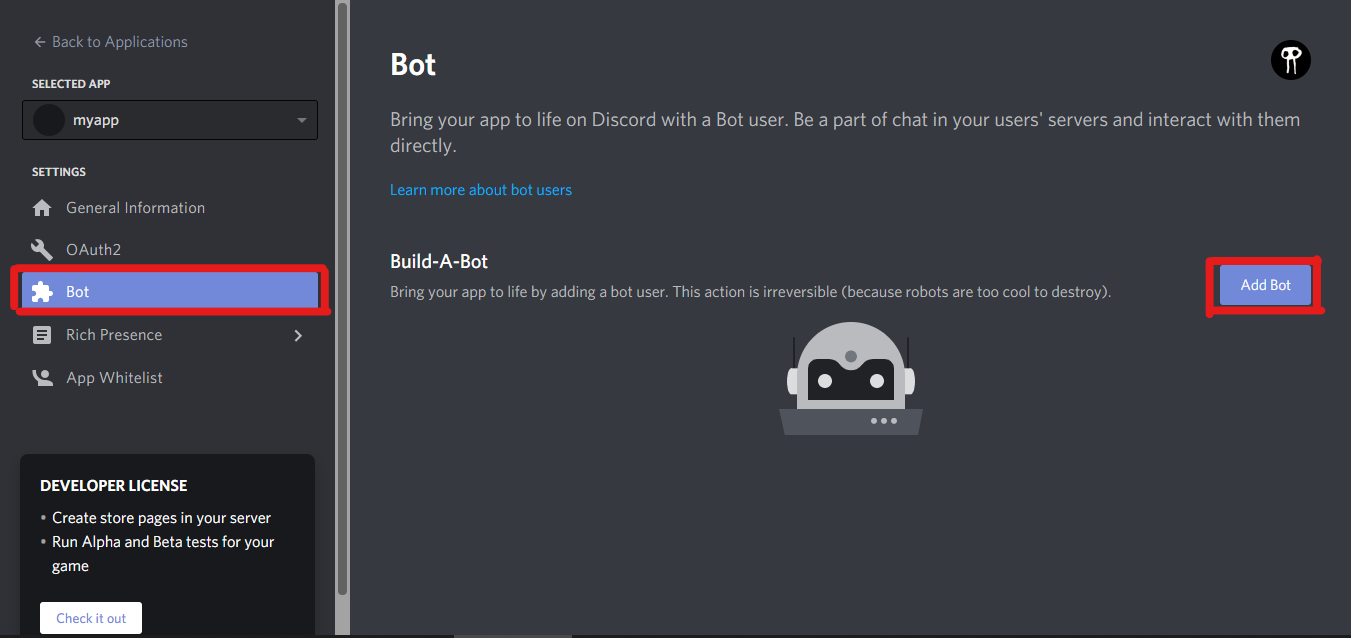Click the Bot puzzle piece icon
This screenshot has width=1351, height=638.
42,292
